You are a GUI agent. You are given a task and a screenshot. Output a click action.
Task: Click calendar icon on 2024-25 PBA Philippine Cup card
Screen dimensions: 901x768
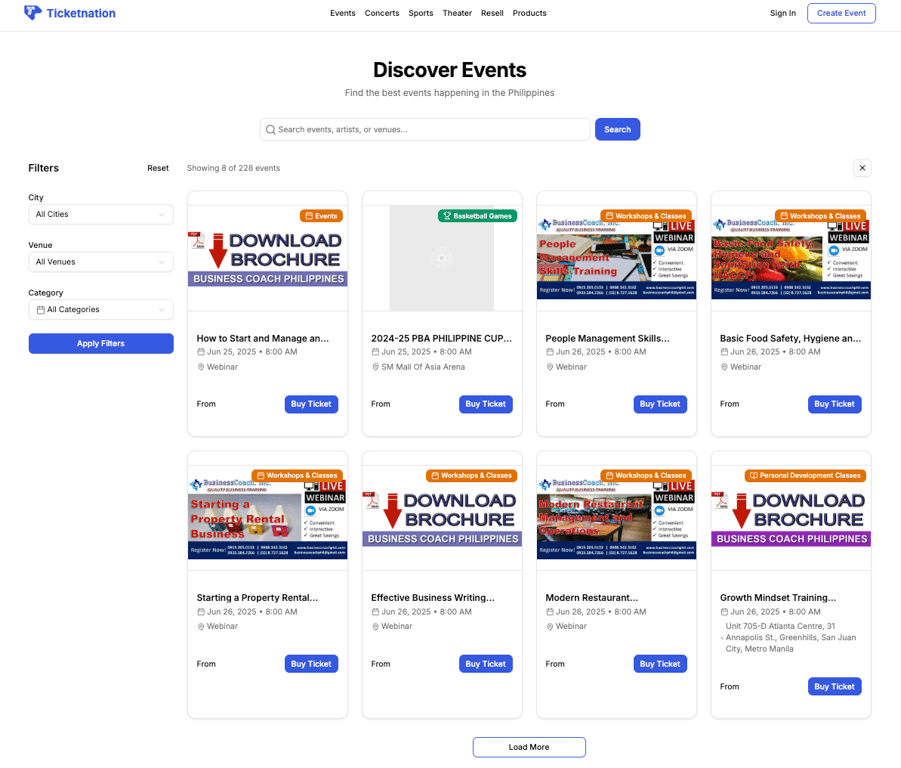coord(375,352)
